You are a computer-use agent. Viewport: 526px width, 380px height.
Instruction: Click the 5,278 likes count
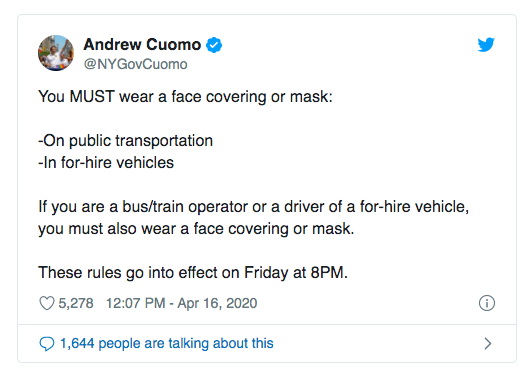(x=76, y=303)
